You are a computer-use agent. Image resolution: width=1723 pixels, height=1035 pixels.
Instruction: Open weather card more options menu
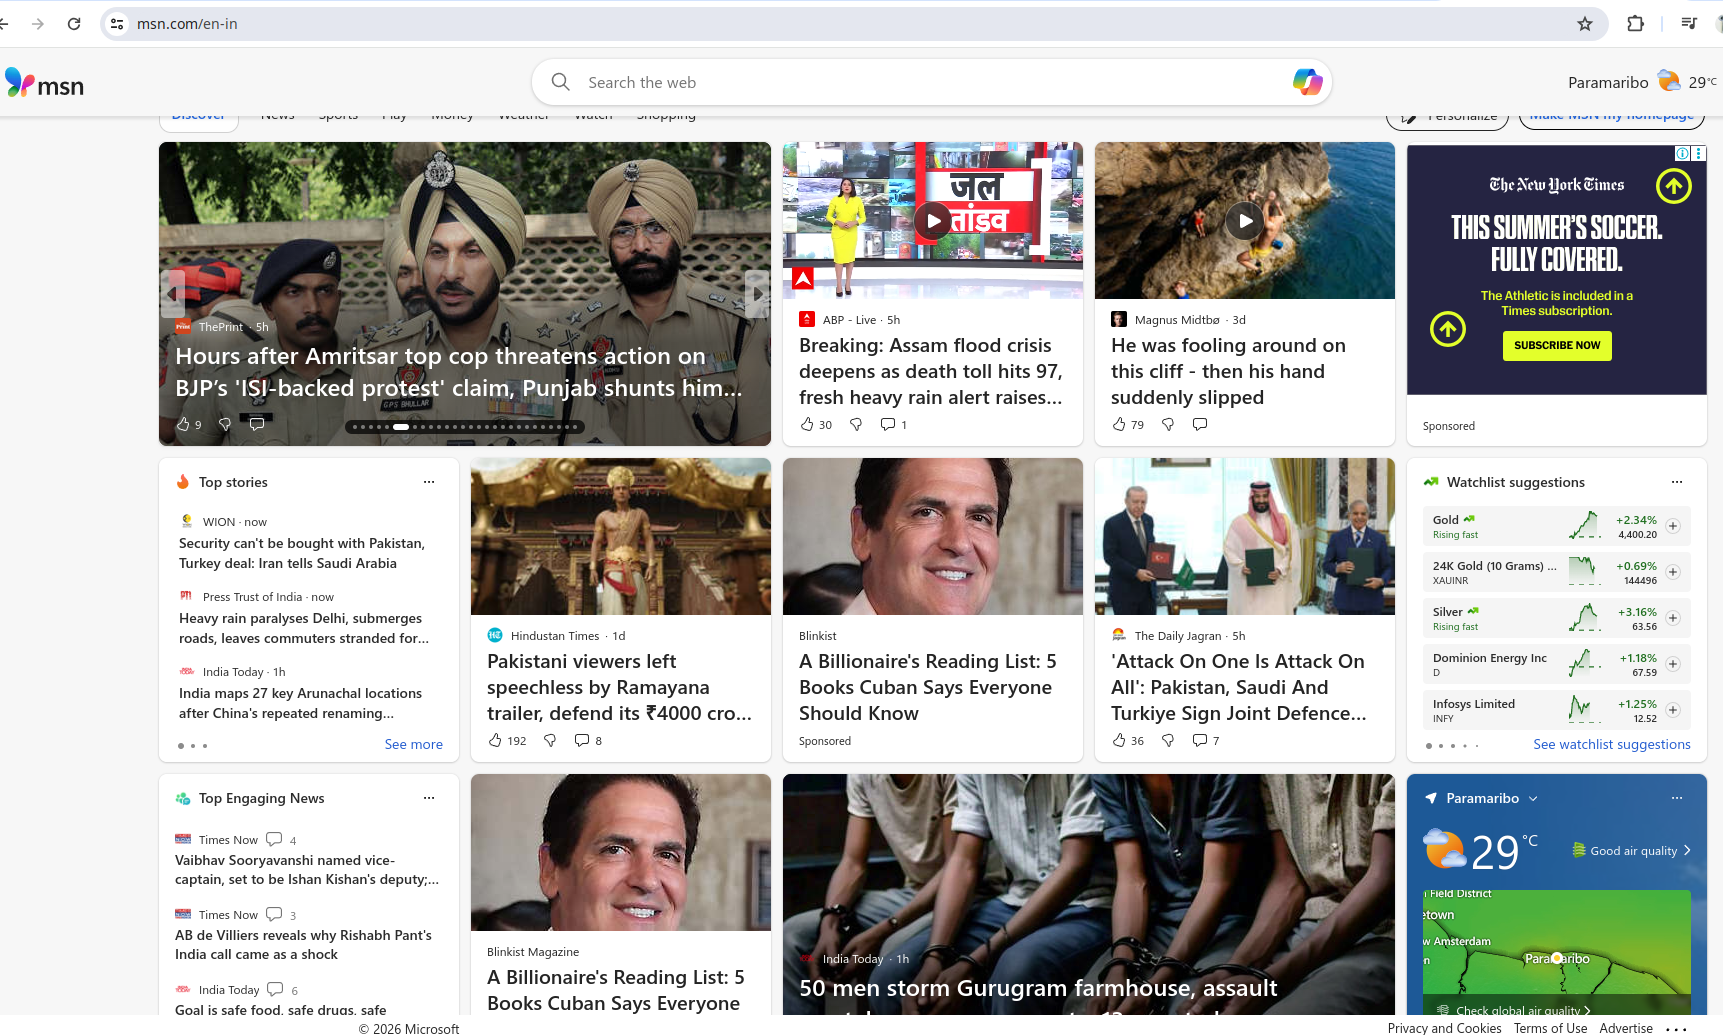point(1677,798)
